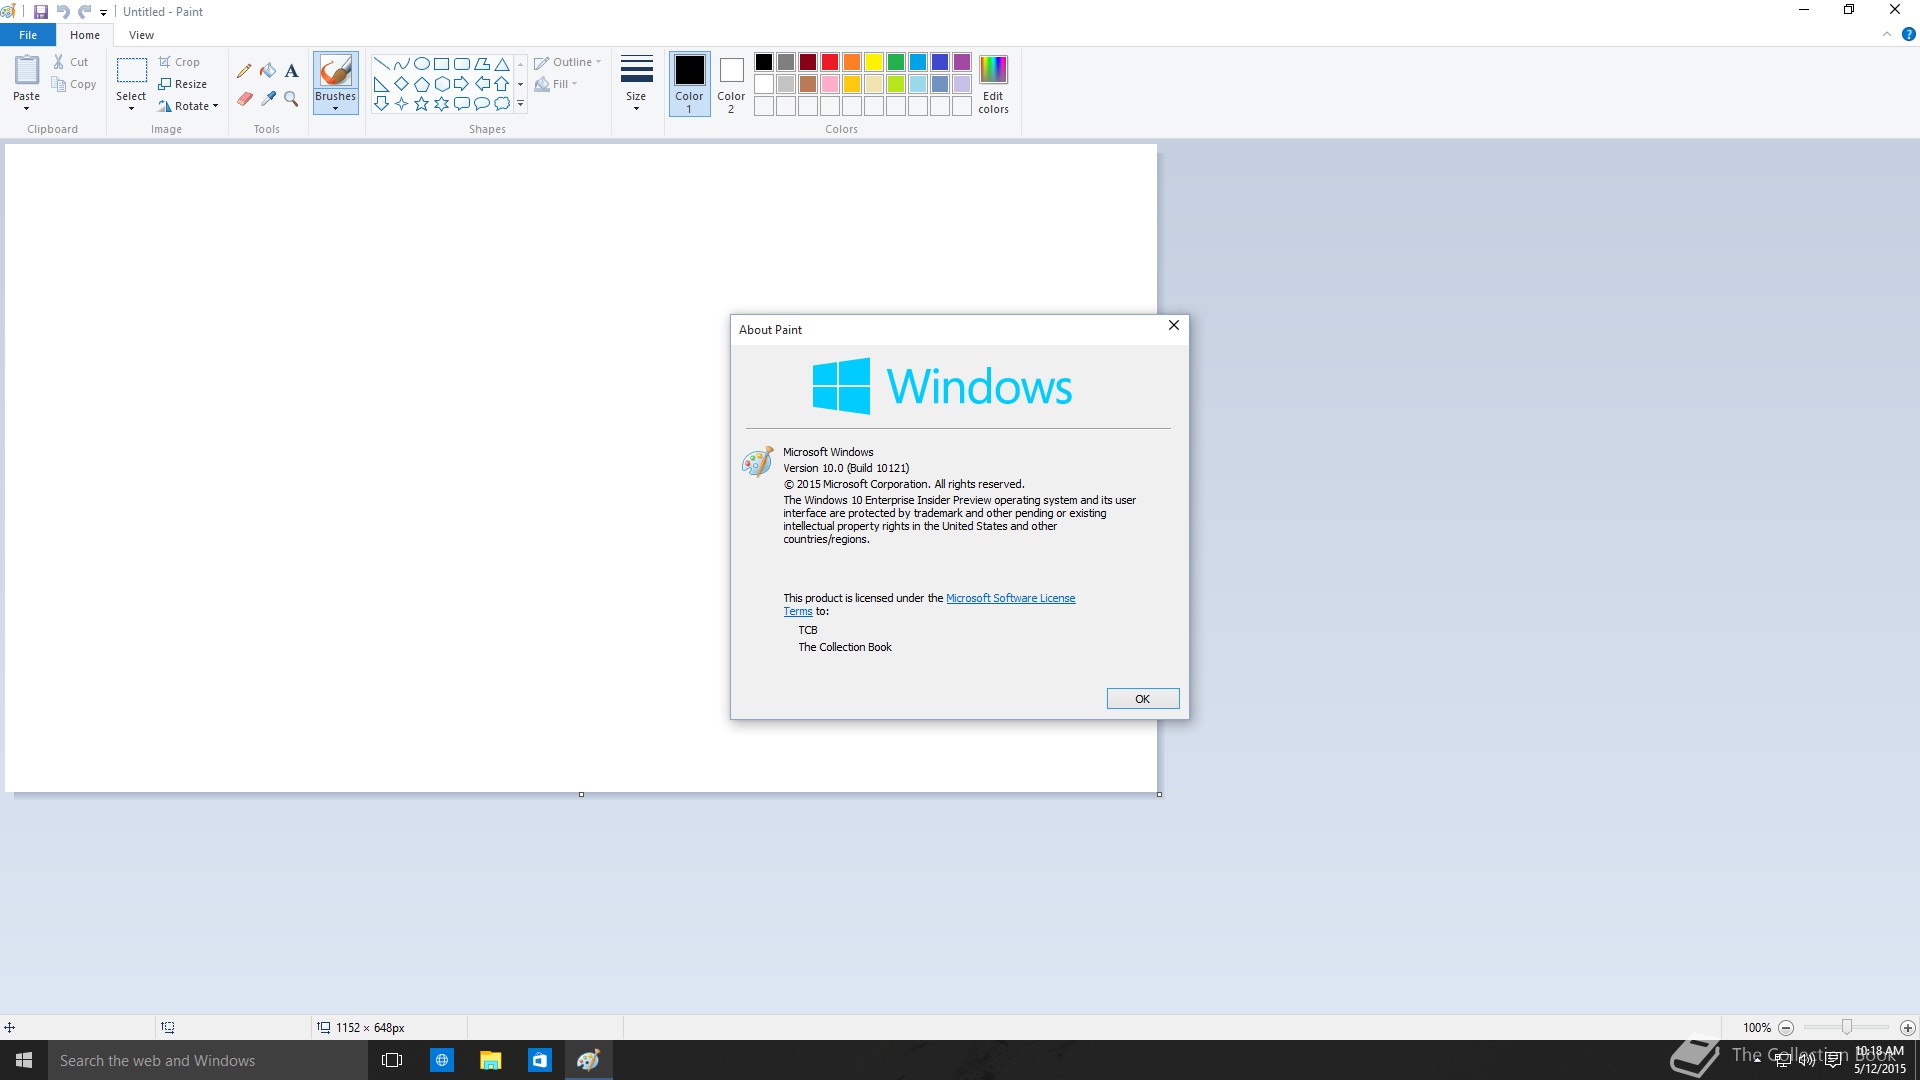Switch to the View tab
Screen dimensions: 1920x1080
tap(141, 35)
